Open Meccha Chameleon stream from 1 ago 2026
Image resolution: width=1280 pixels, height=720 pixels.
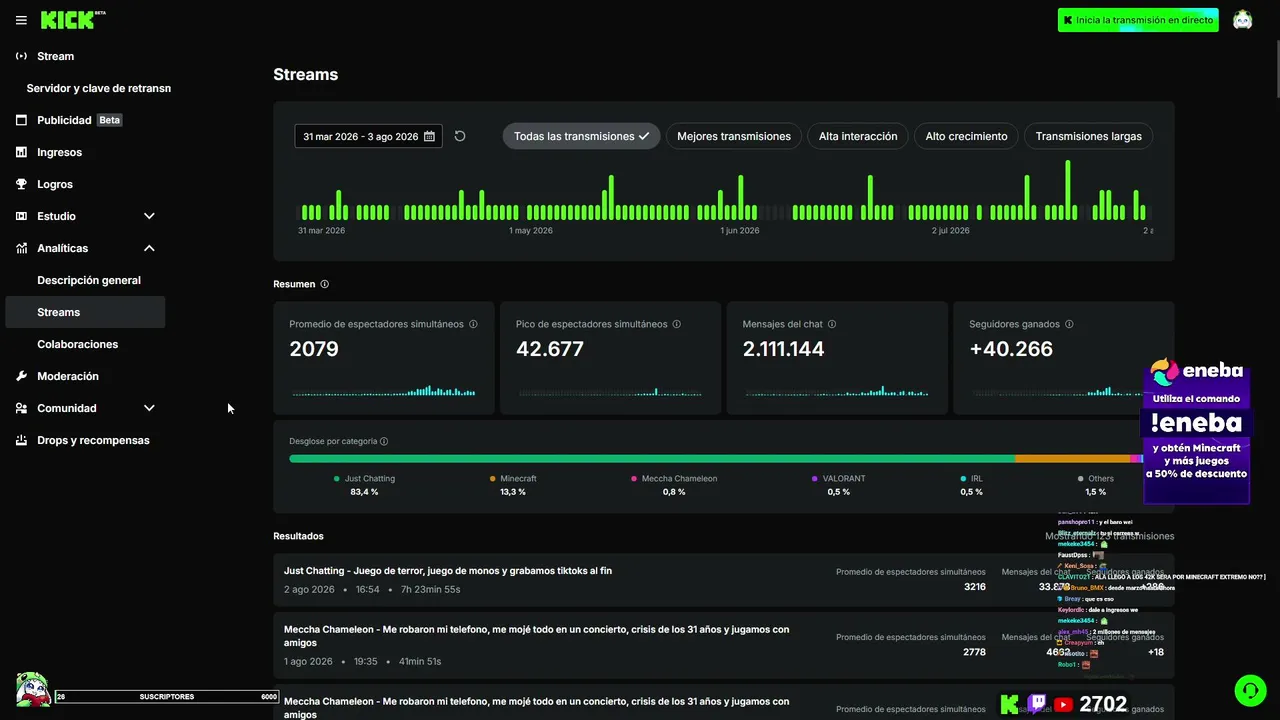point(724,645)
